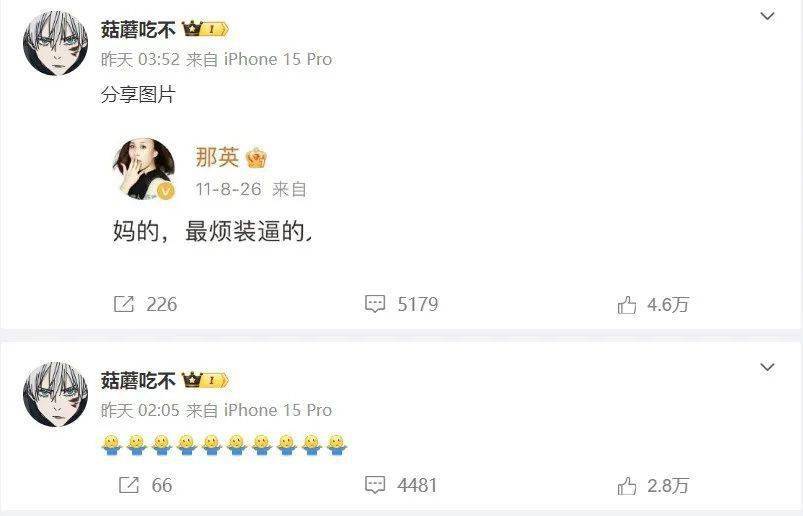Open comments with 4481 replies
Viewport: 803px width, 516px height.
coord(375,485)
